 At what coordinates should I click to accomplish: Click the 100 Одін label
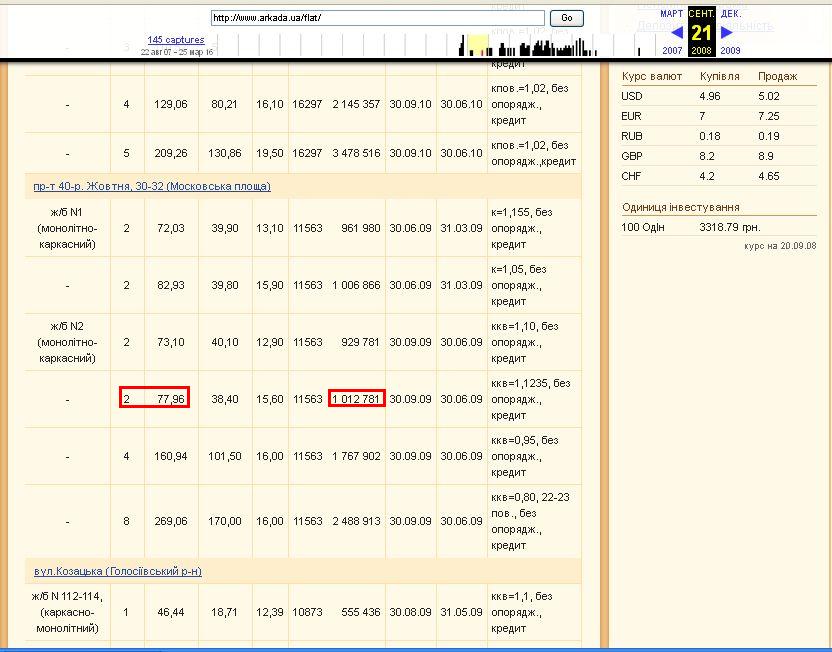(x=643, y=228)
